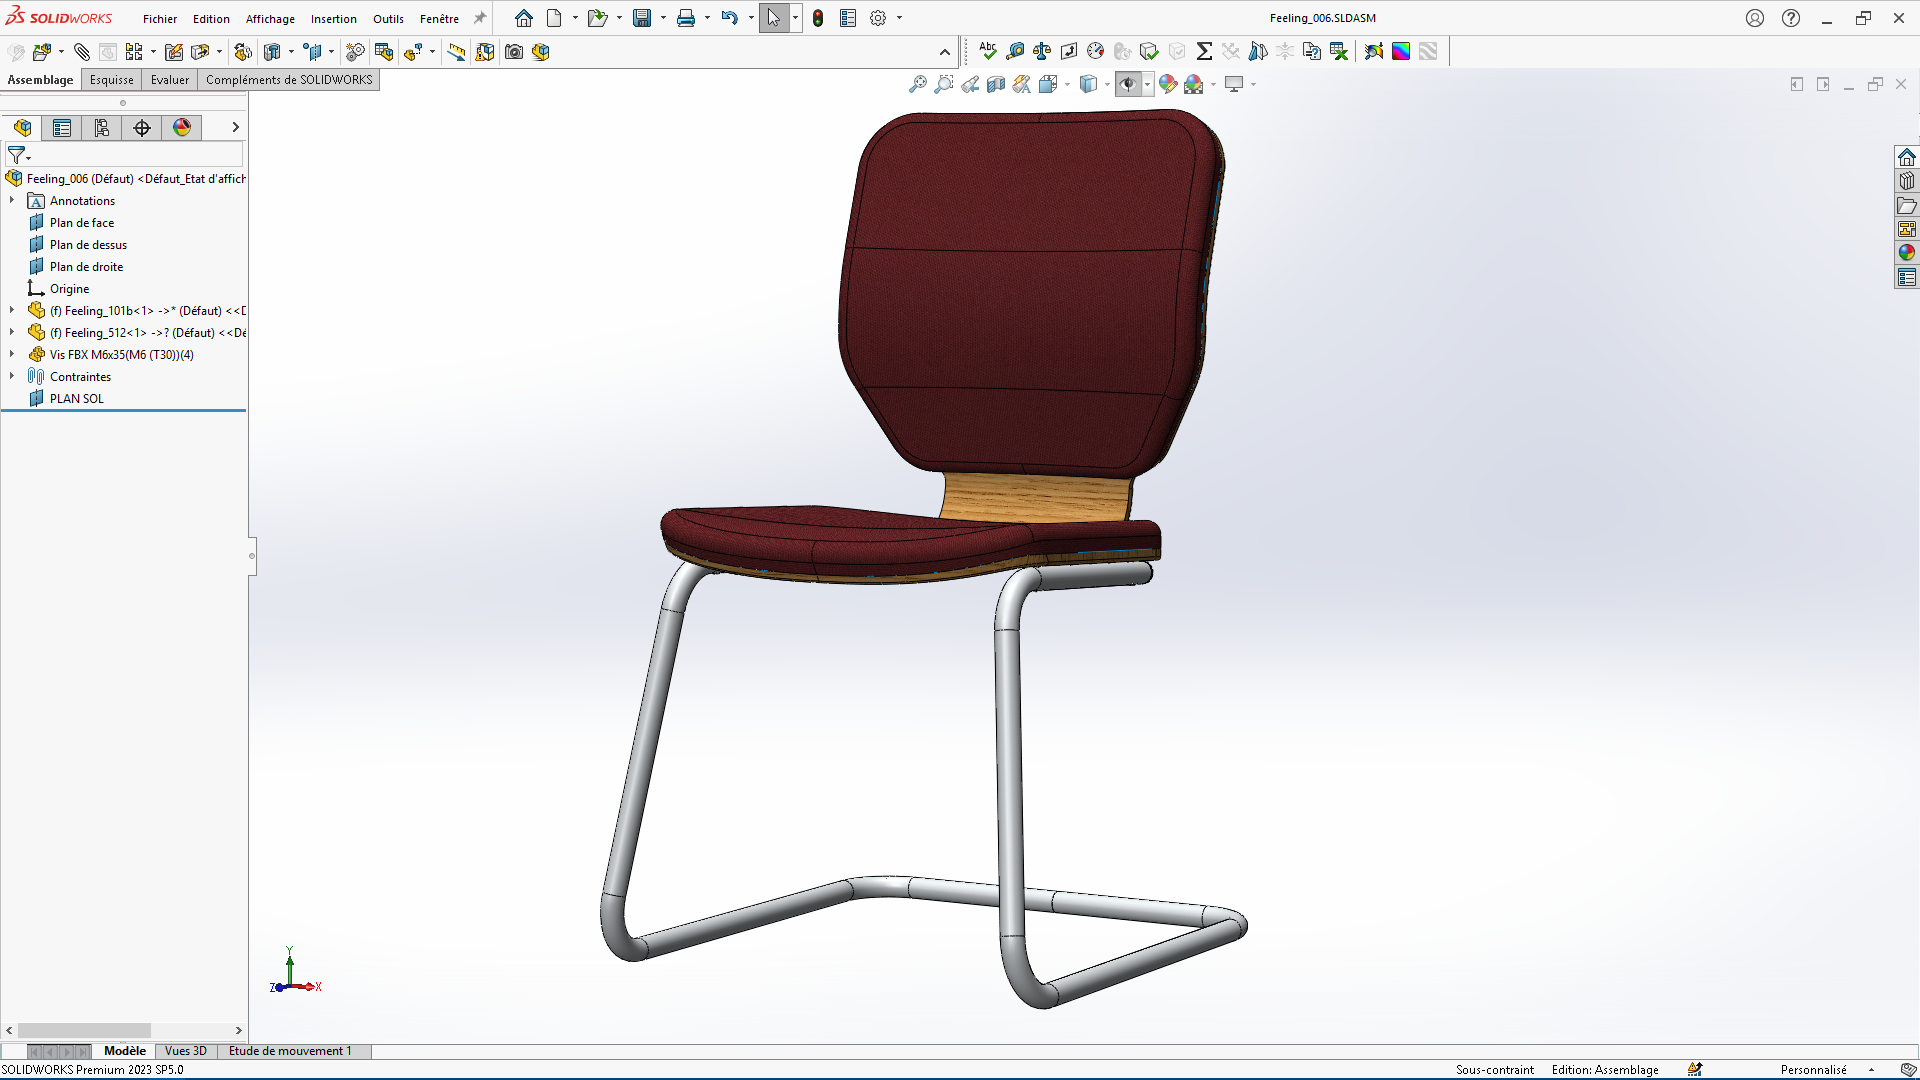Open the Affichage menu
The width and height of the screenshot is (1920, 1080).
pyautogui.click(x=270, y=19)
